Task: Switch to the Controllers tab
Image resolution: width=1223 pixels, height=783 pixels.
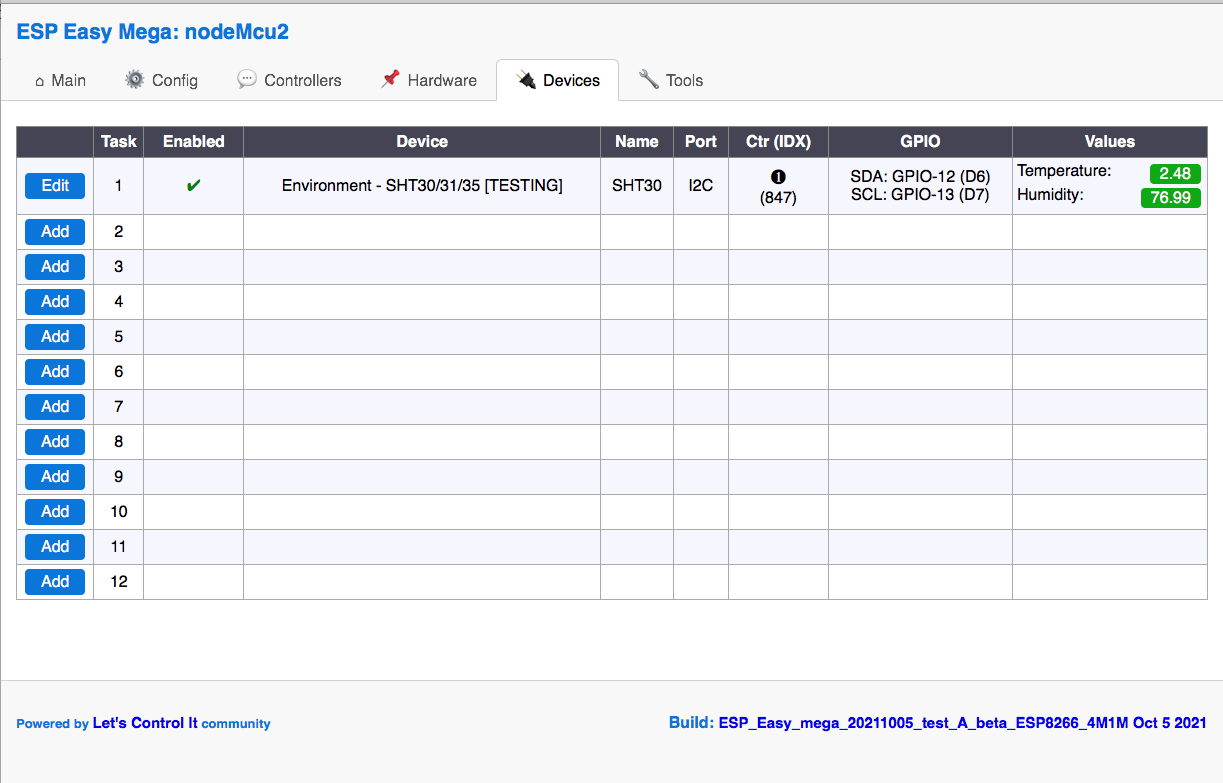Action: tap(301, 79)
